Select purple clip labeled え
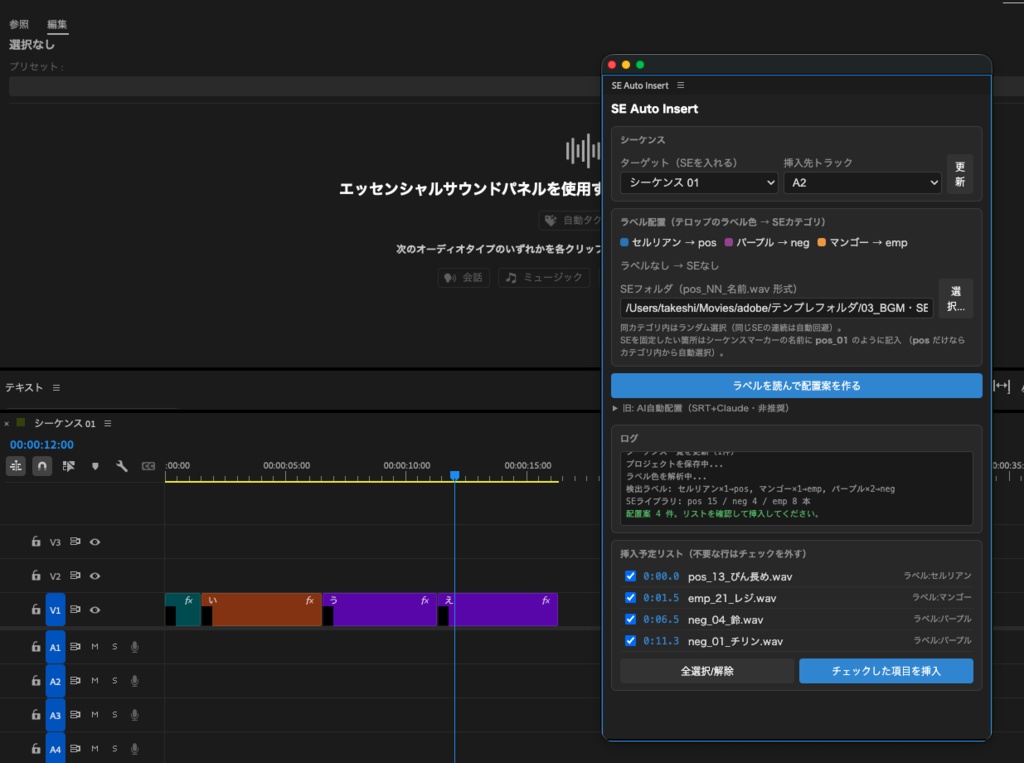Image resolution: width=1024 pixels, height=763 pixels. (498, 609)
